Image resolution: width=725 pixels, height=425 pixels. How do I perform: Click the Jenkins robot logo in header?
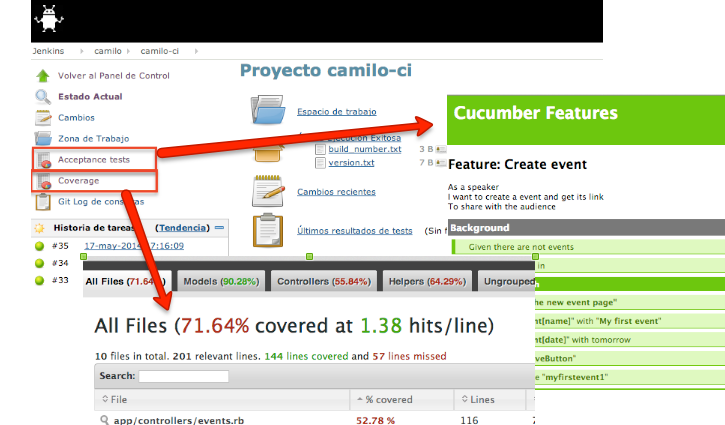(48, 19)
